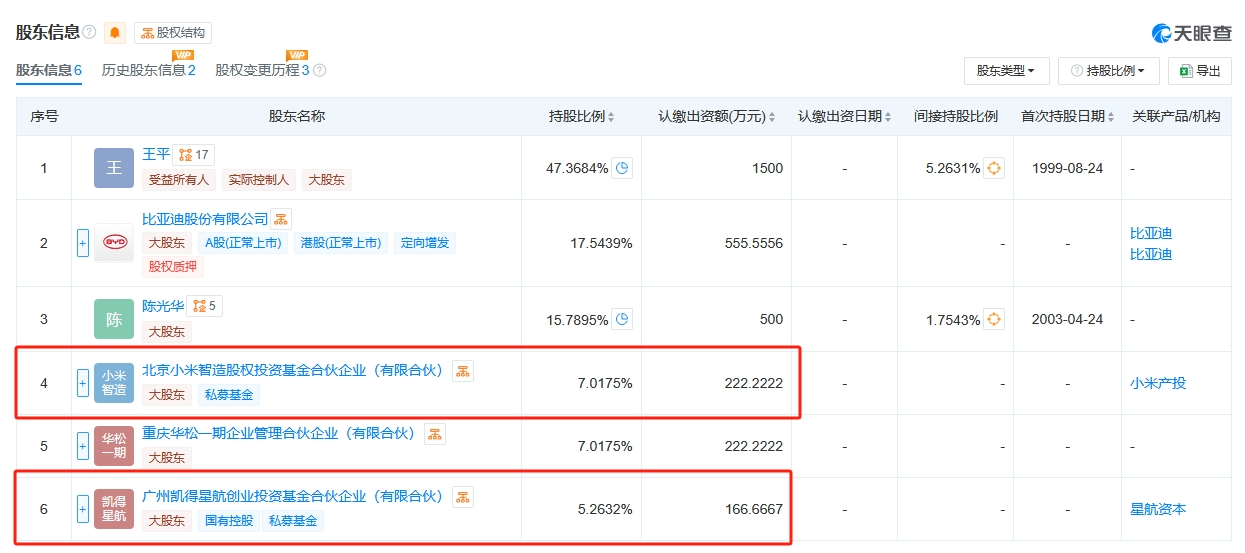The width and height of the screenshot is (1245, 553).
Task: Click pie chart icon next to 15.7895%
Action: pyautogui.click(x=624, y=319)
